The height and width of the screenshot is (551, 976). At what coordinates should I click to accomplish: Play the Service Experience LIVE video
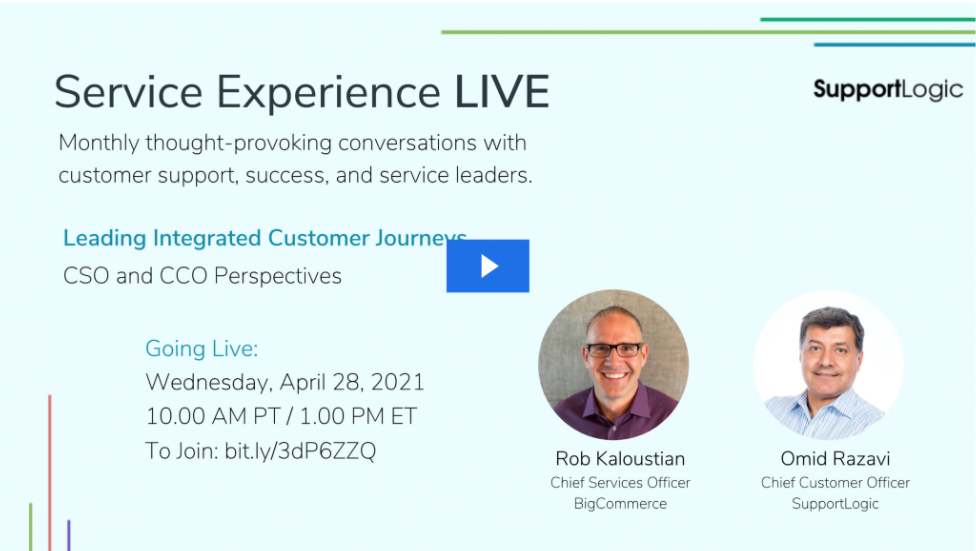(487, 266)
